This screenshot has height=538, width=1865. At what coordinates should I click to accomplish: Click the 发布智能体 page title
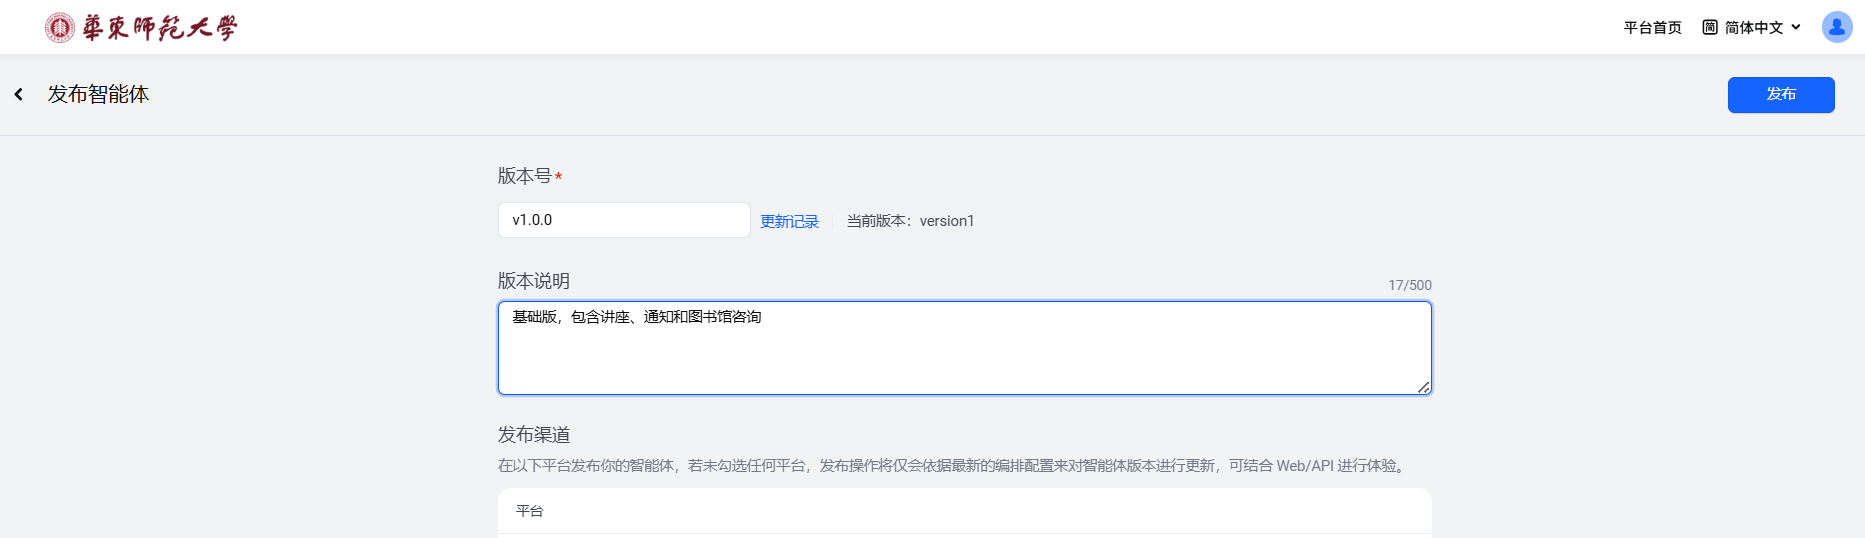(x=98, y=94)
